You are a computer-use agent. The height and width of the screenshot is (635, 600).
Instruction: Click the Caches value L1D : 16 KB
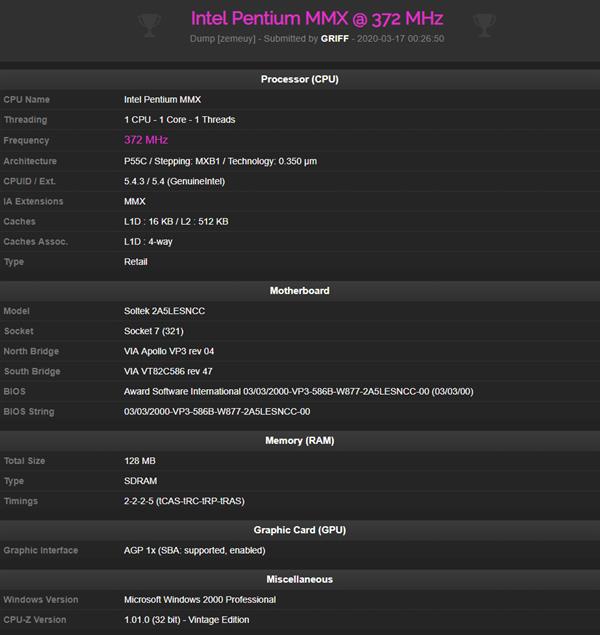point(176,222)
